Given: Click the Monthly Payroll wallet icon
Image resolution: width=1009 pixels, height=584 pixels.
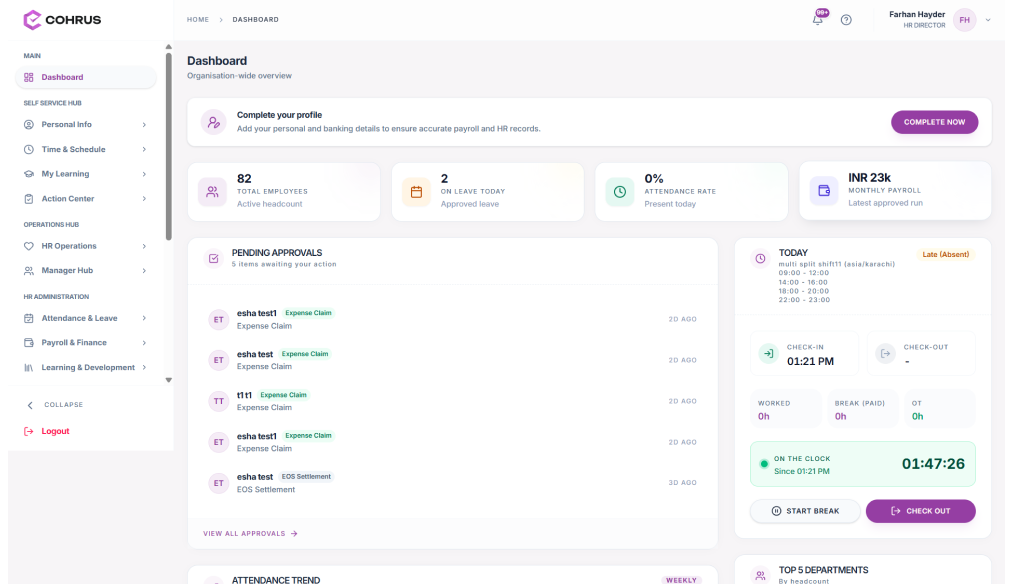Looking at the screenshot, I should (x=824, y=190).
